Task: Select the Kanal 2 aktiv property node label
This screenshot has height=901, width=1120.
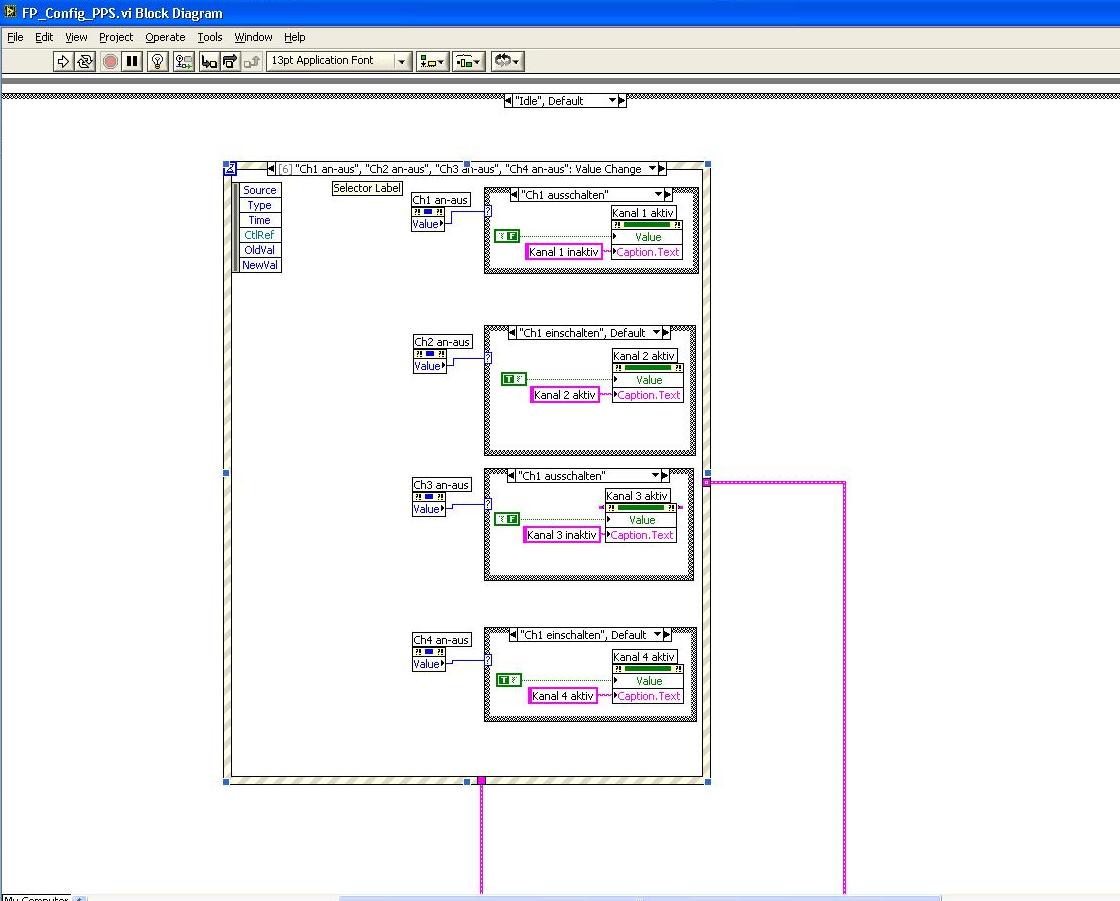Action: click(x=644, y=355)
